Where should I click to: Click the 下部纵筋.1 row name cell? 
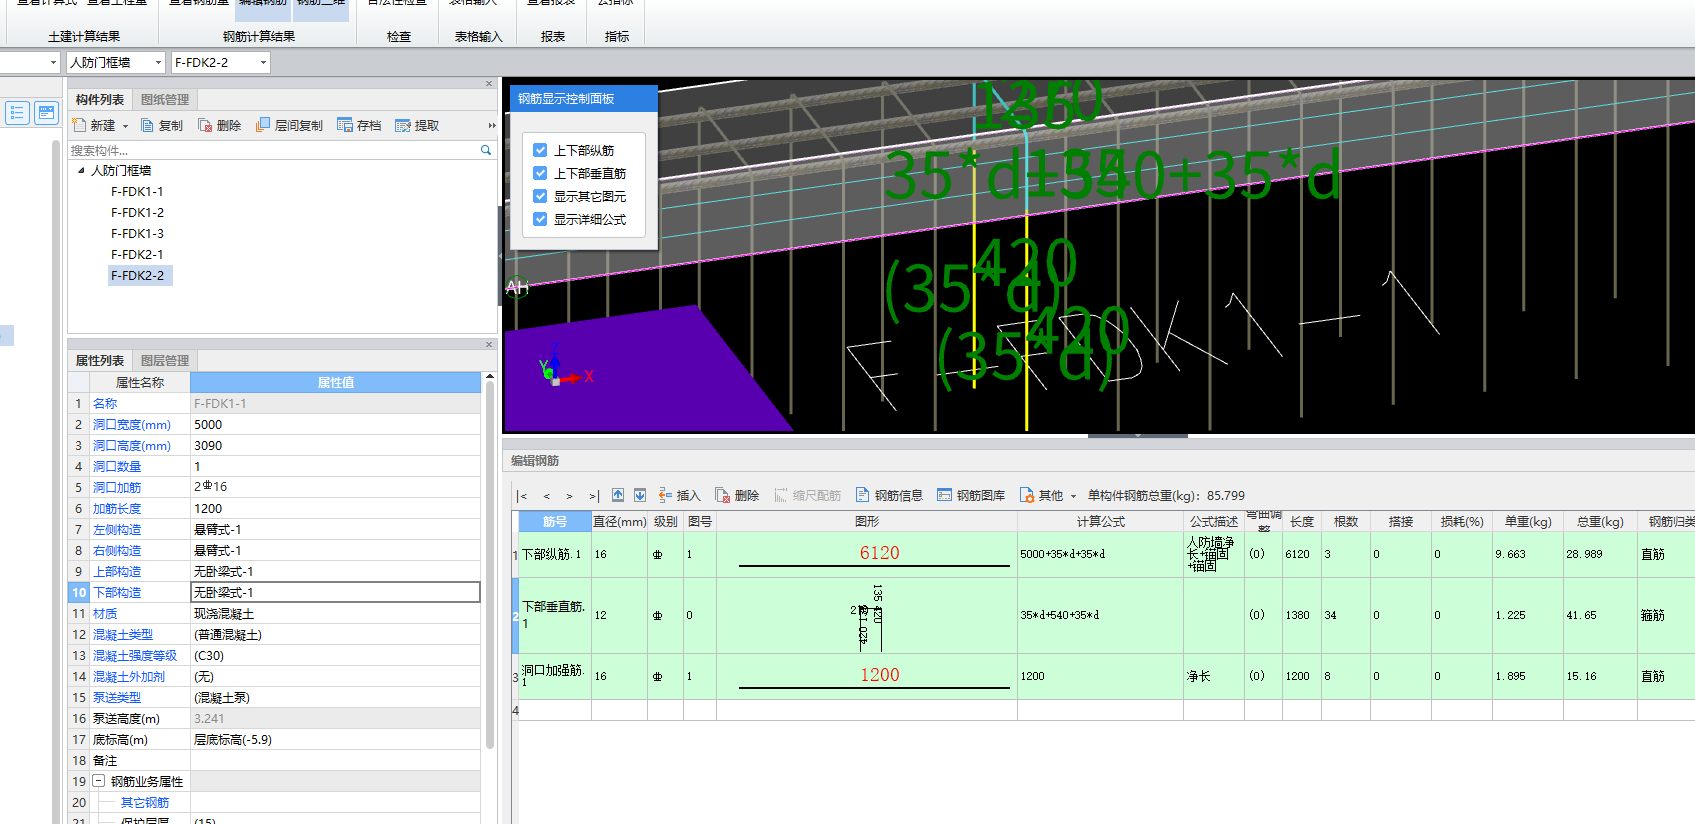point(555,554)
